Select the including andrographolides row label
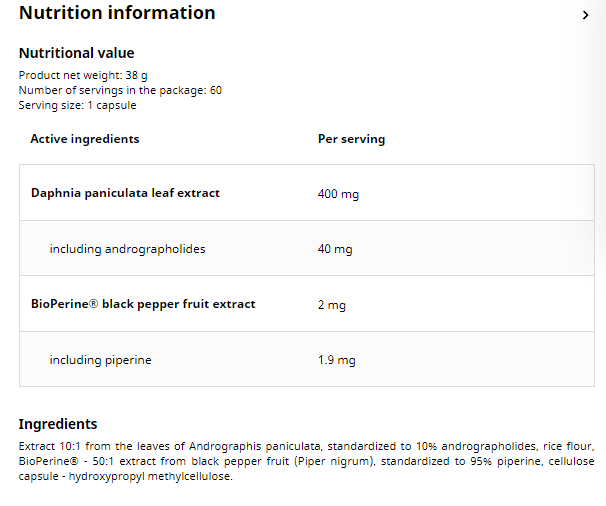 click(127, 249)
